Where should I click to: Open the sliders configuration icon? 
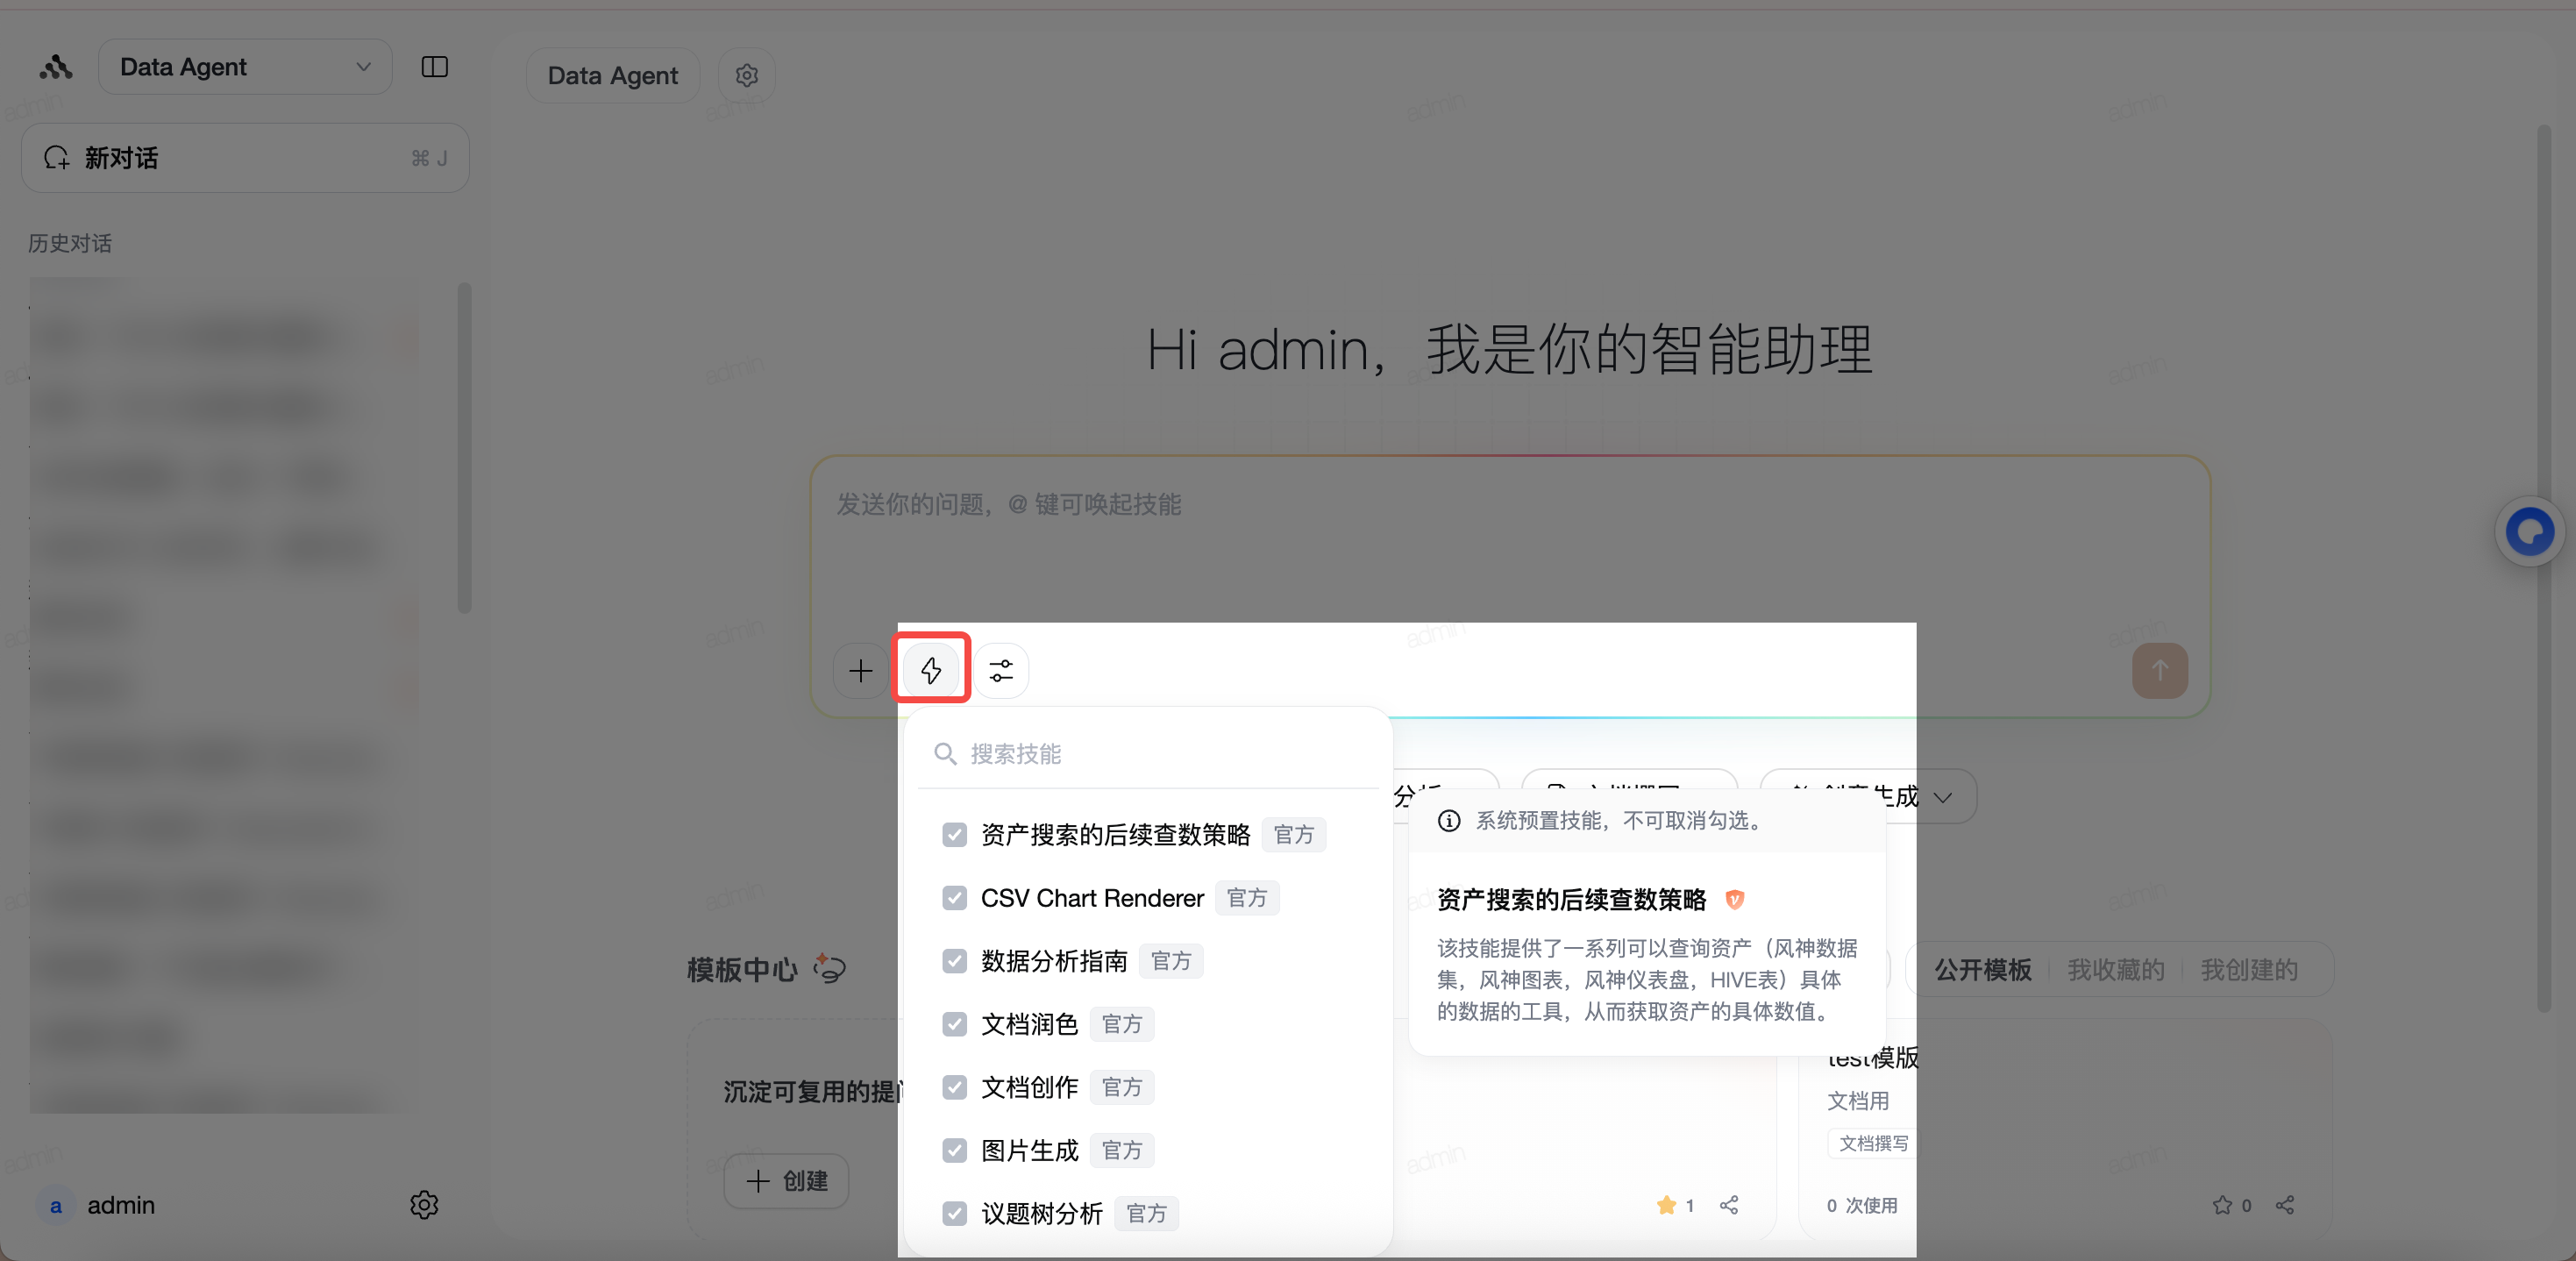click(1001, 670)
